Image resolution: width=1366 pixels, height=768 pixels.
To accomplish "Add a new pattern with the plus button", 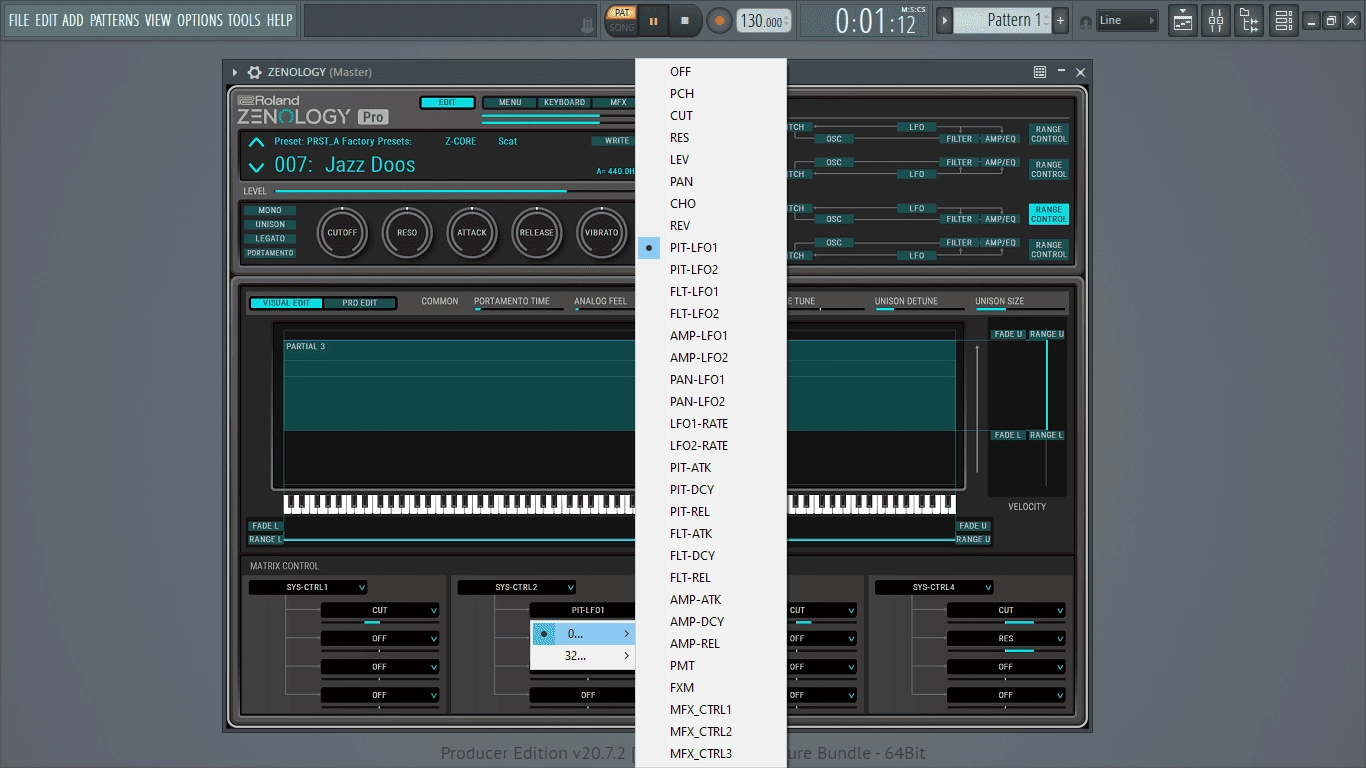I will [1061, 20].
